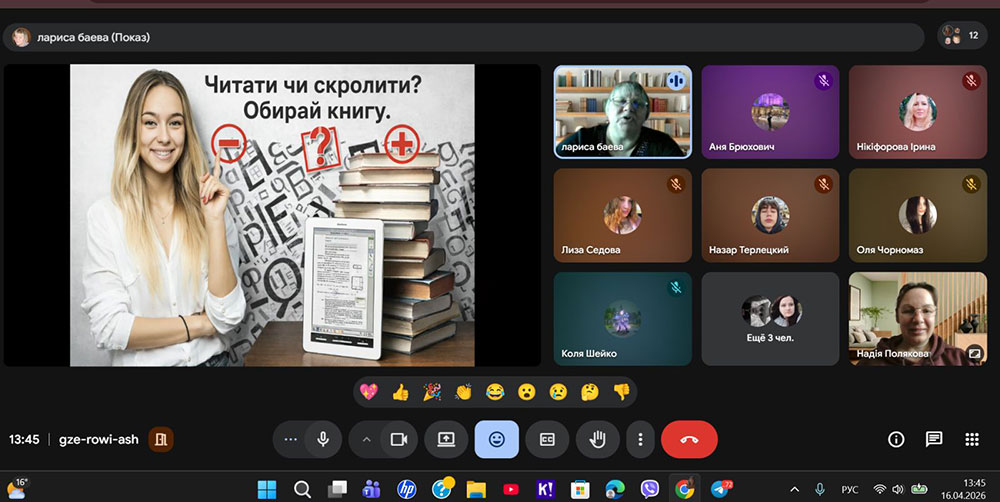Screen dimensions: 1000x502
Task: Toggle the camera on or off
Action: tap(398, 439)
